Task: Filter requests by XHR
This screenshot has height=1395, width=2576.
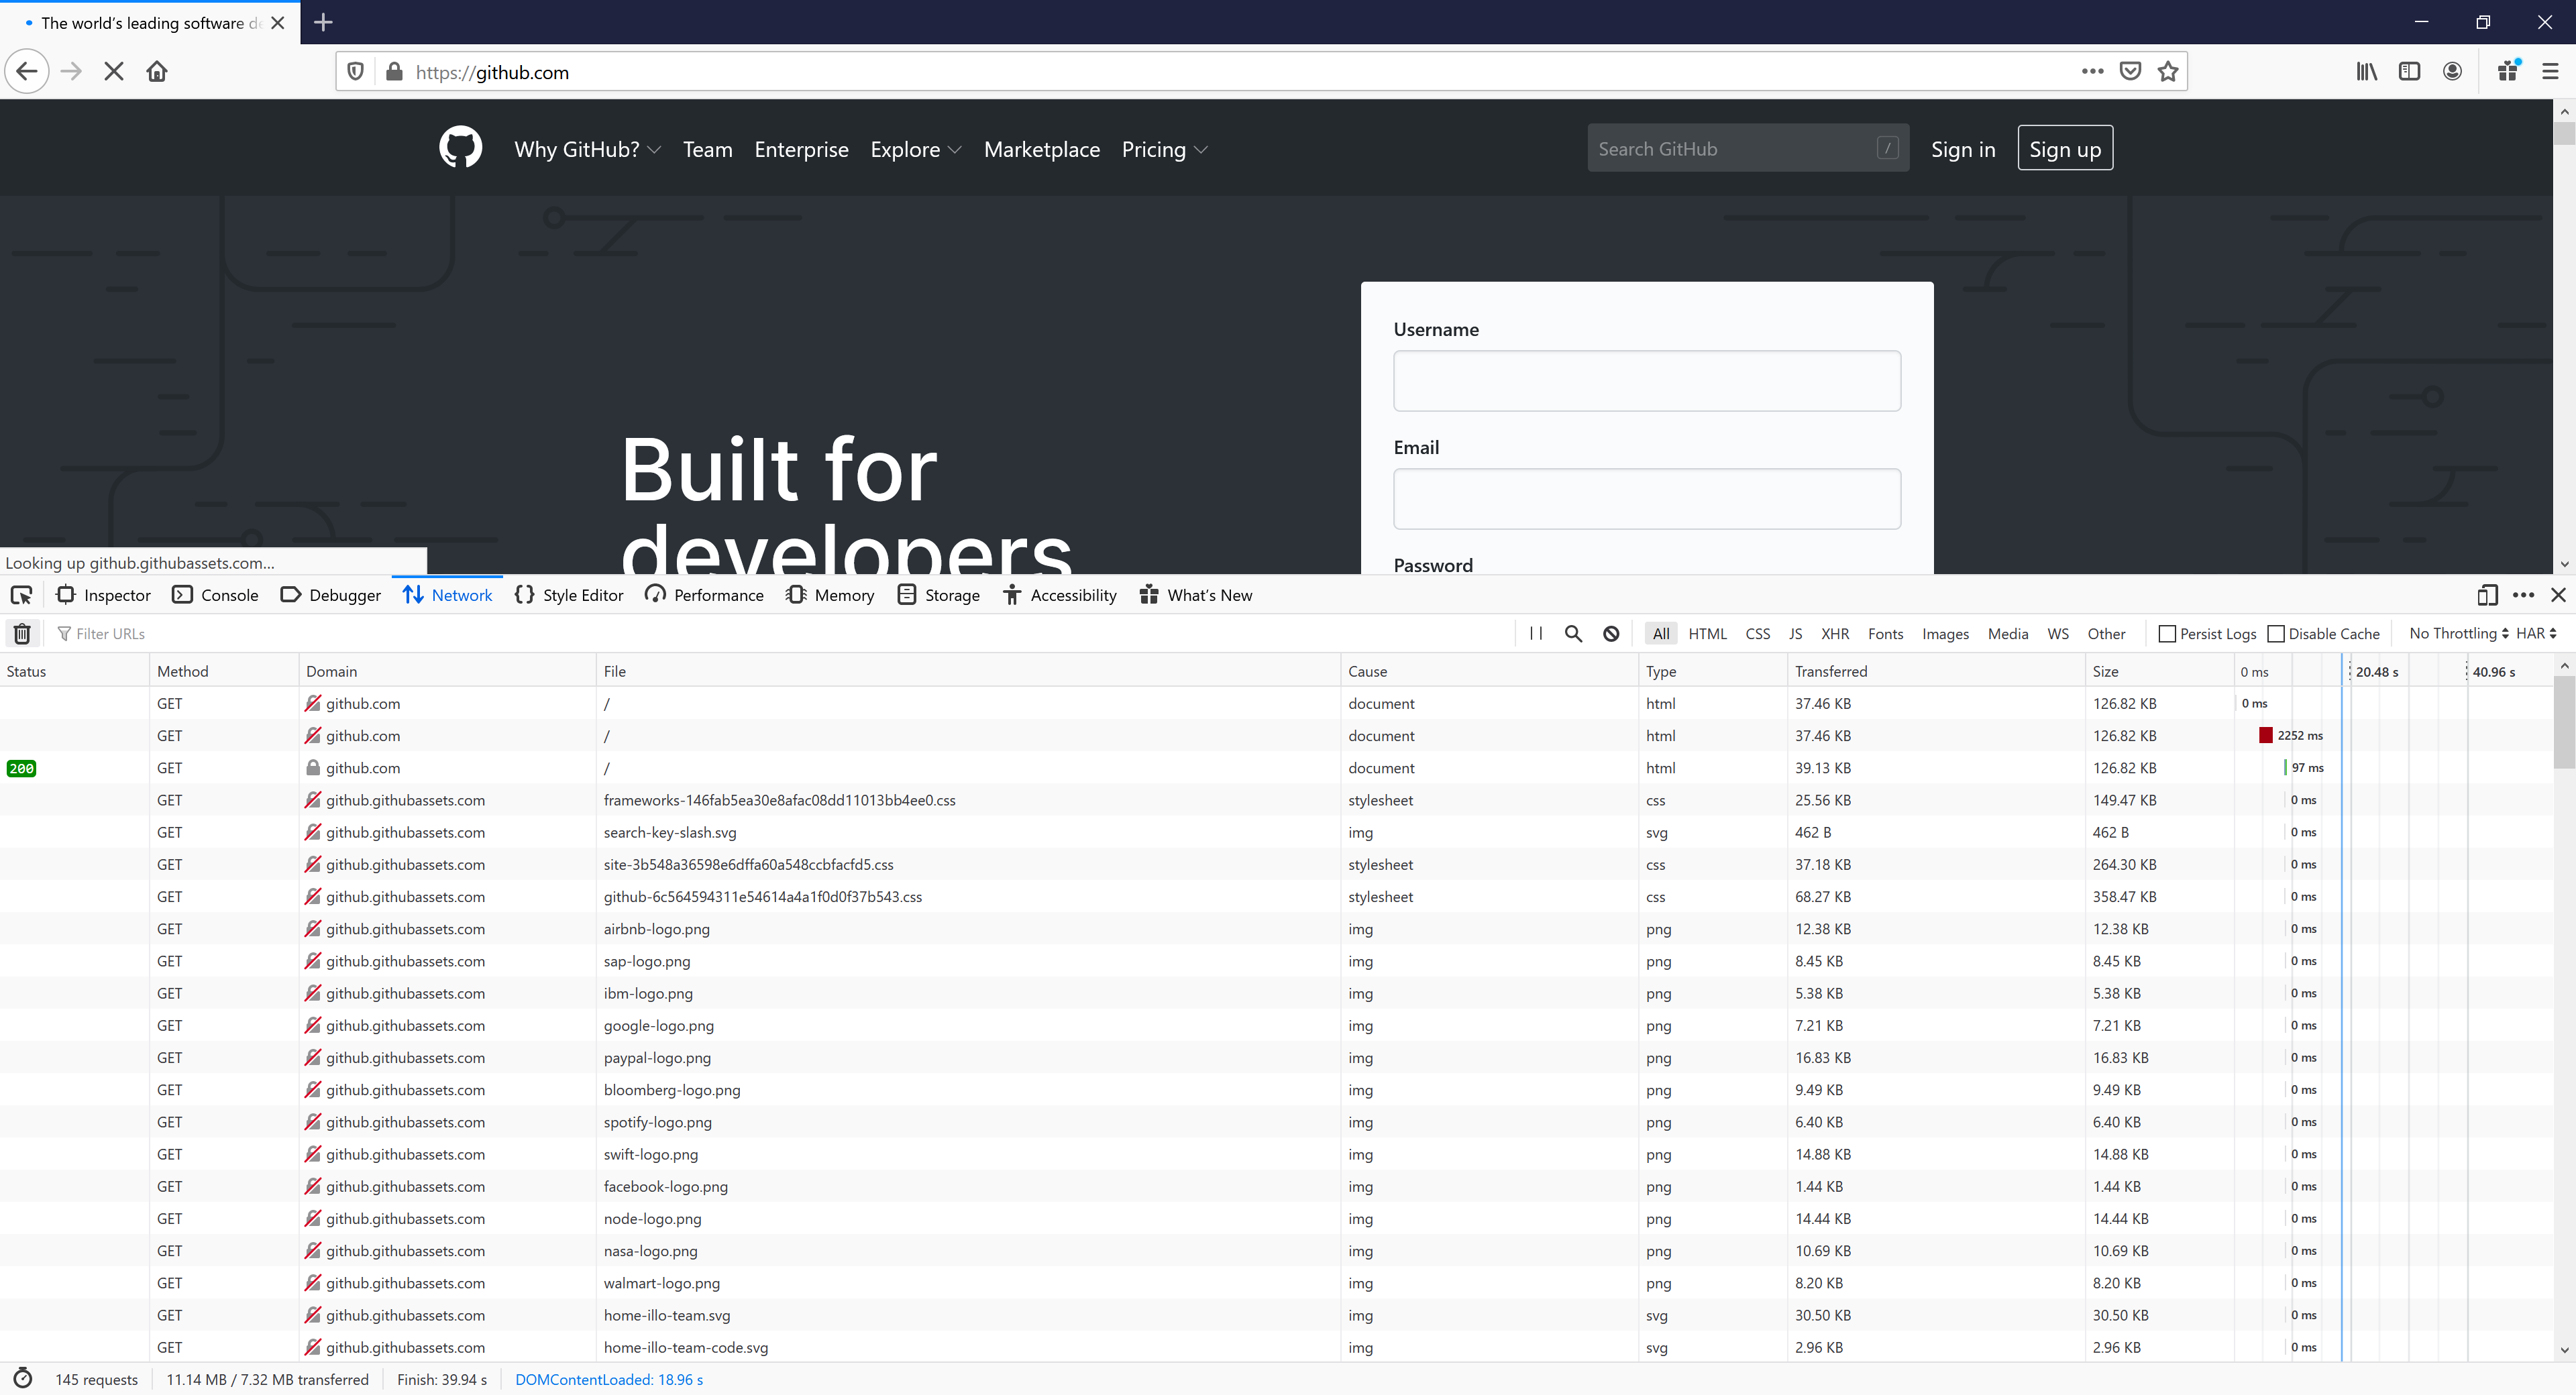Action: tap(1834, 634)
